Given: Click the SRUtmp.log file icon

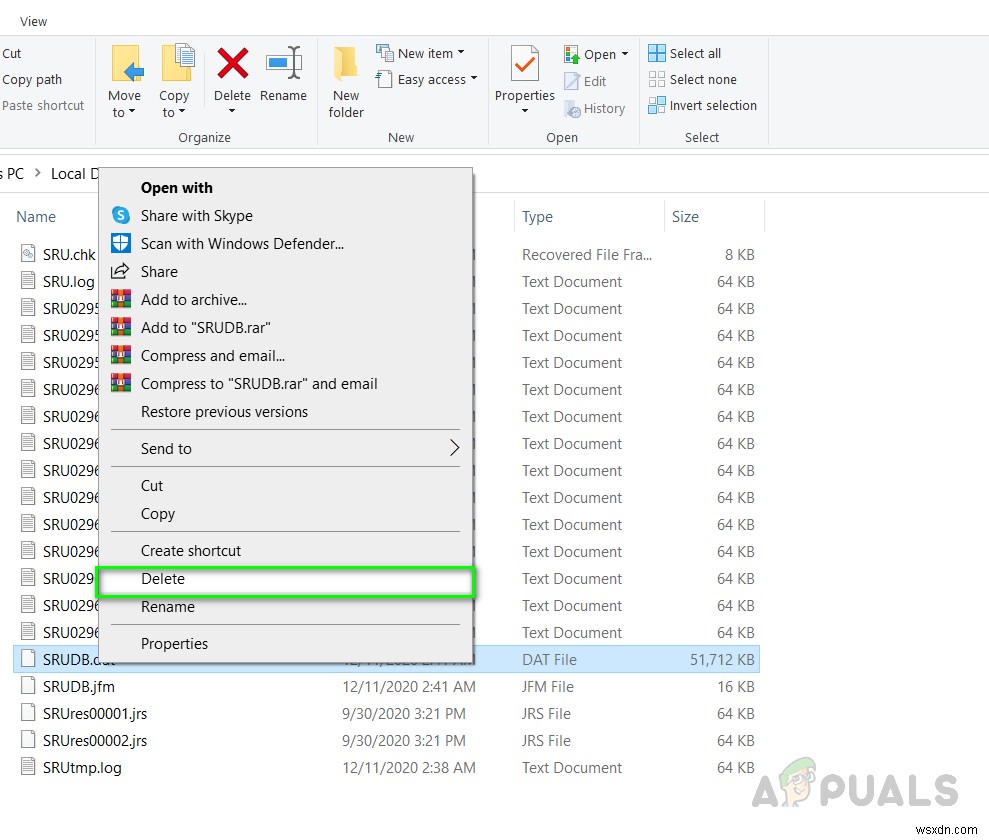Looking at the screenshot, I should coord(28,767).
